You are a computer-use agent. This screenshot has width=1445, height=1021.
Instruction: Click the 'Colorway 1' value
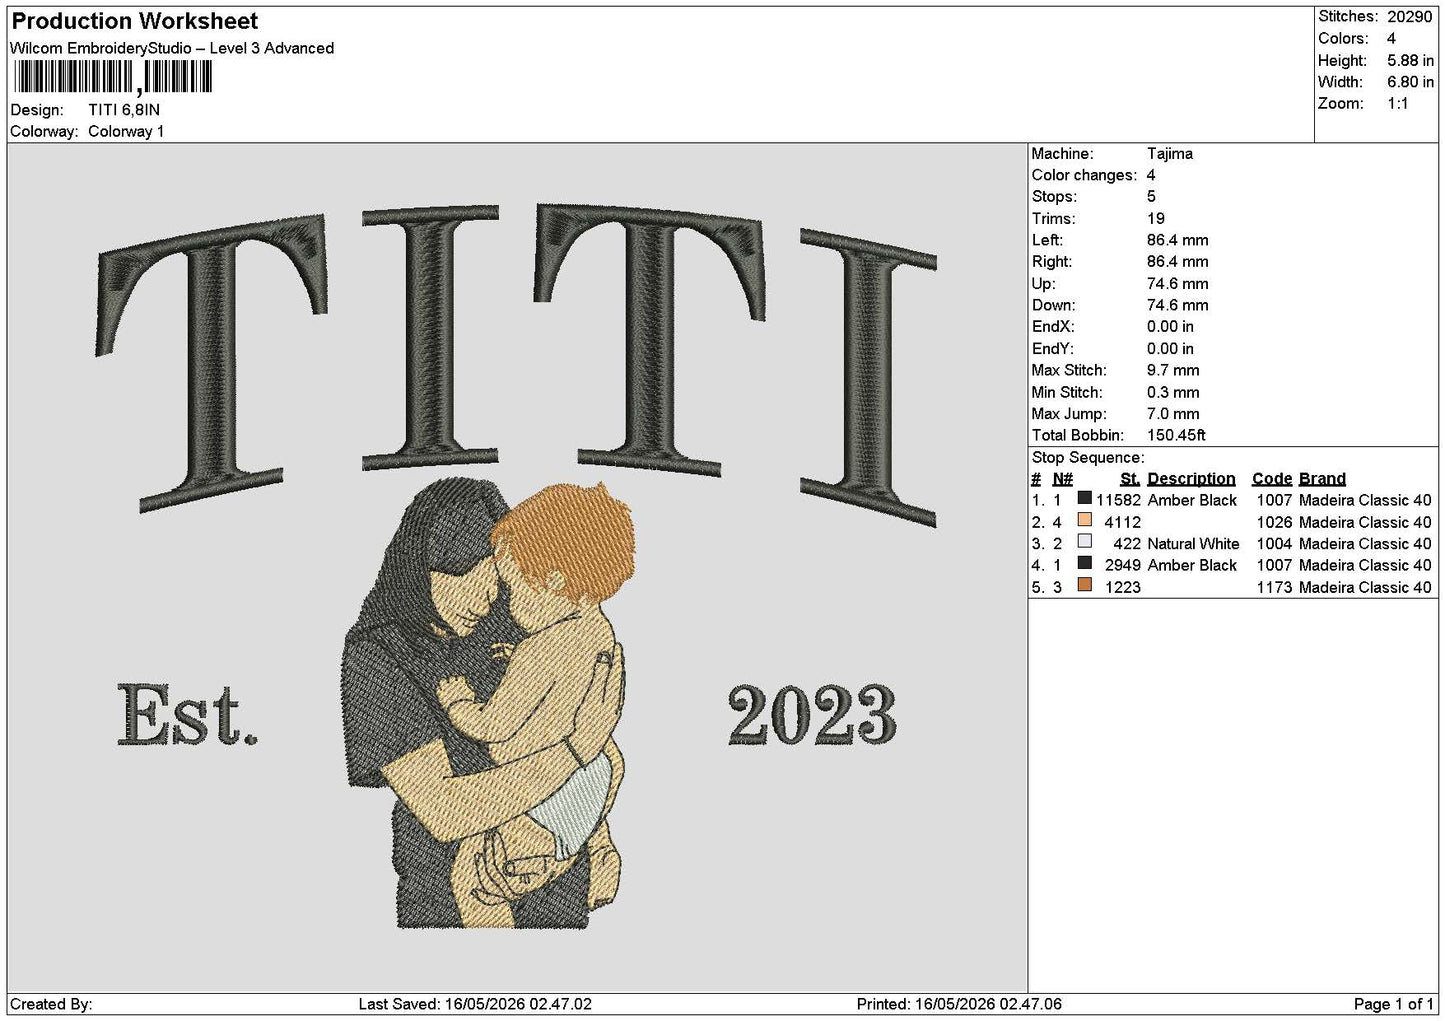[126, 132]
